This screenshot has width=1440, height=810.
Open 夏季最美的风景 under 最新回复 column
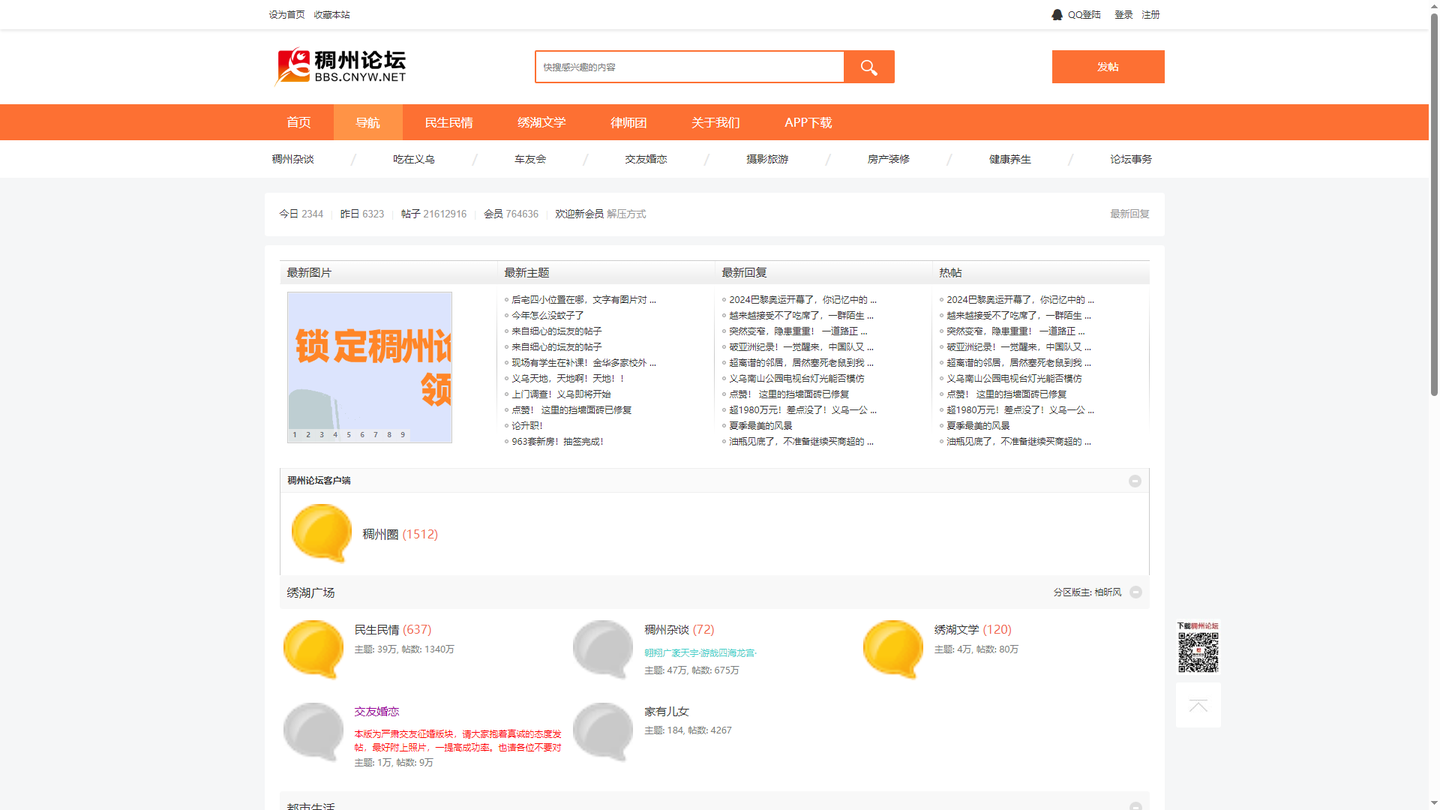click(761, 426)
